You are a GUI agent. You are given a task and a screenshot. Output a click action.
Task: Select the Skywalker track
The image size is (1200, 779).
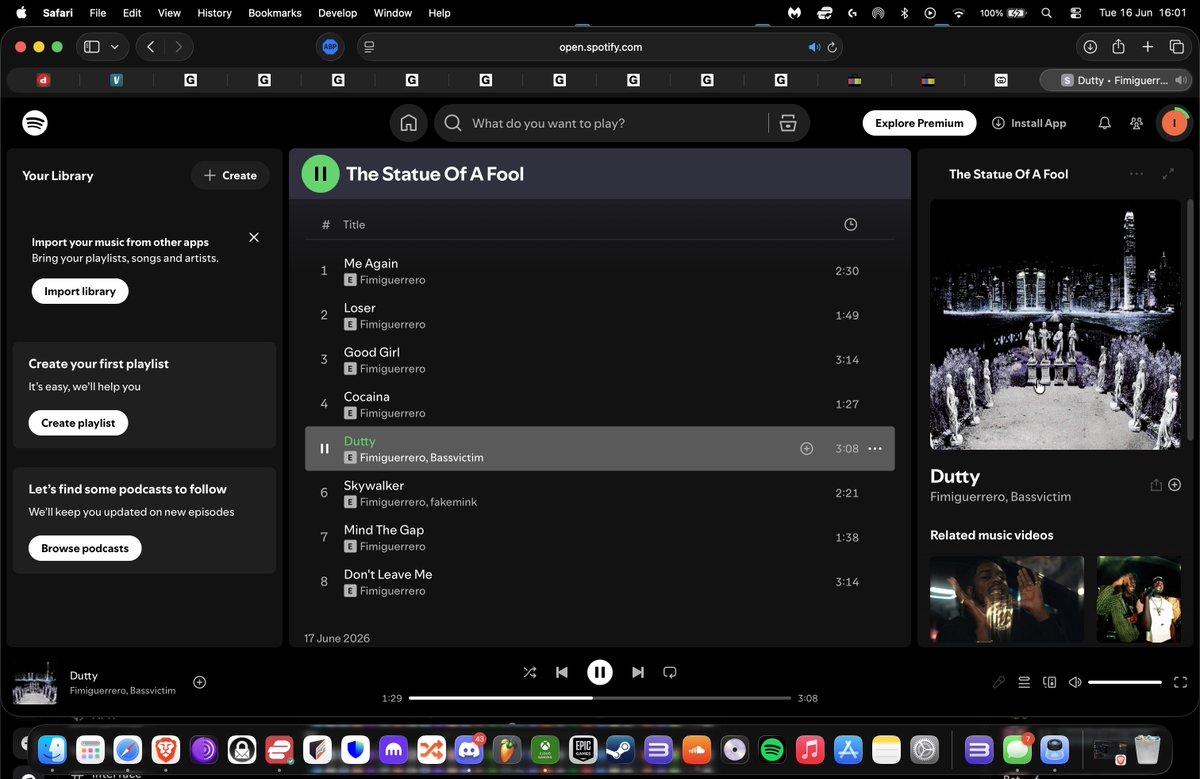click(x=600, y=493)
